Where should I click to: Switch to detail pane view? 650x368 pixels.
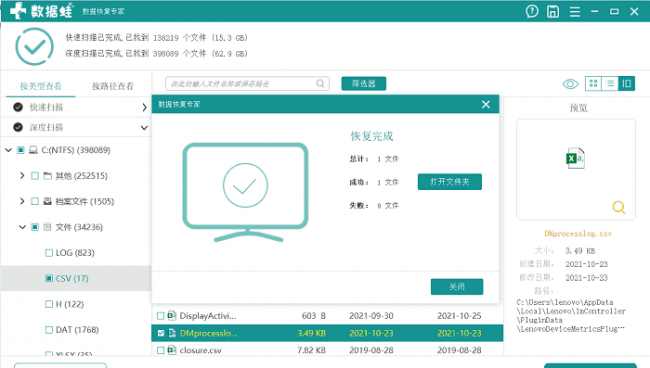coord(626,84)
